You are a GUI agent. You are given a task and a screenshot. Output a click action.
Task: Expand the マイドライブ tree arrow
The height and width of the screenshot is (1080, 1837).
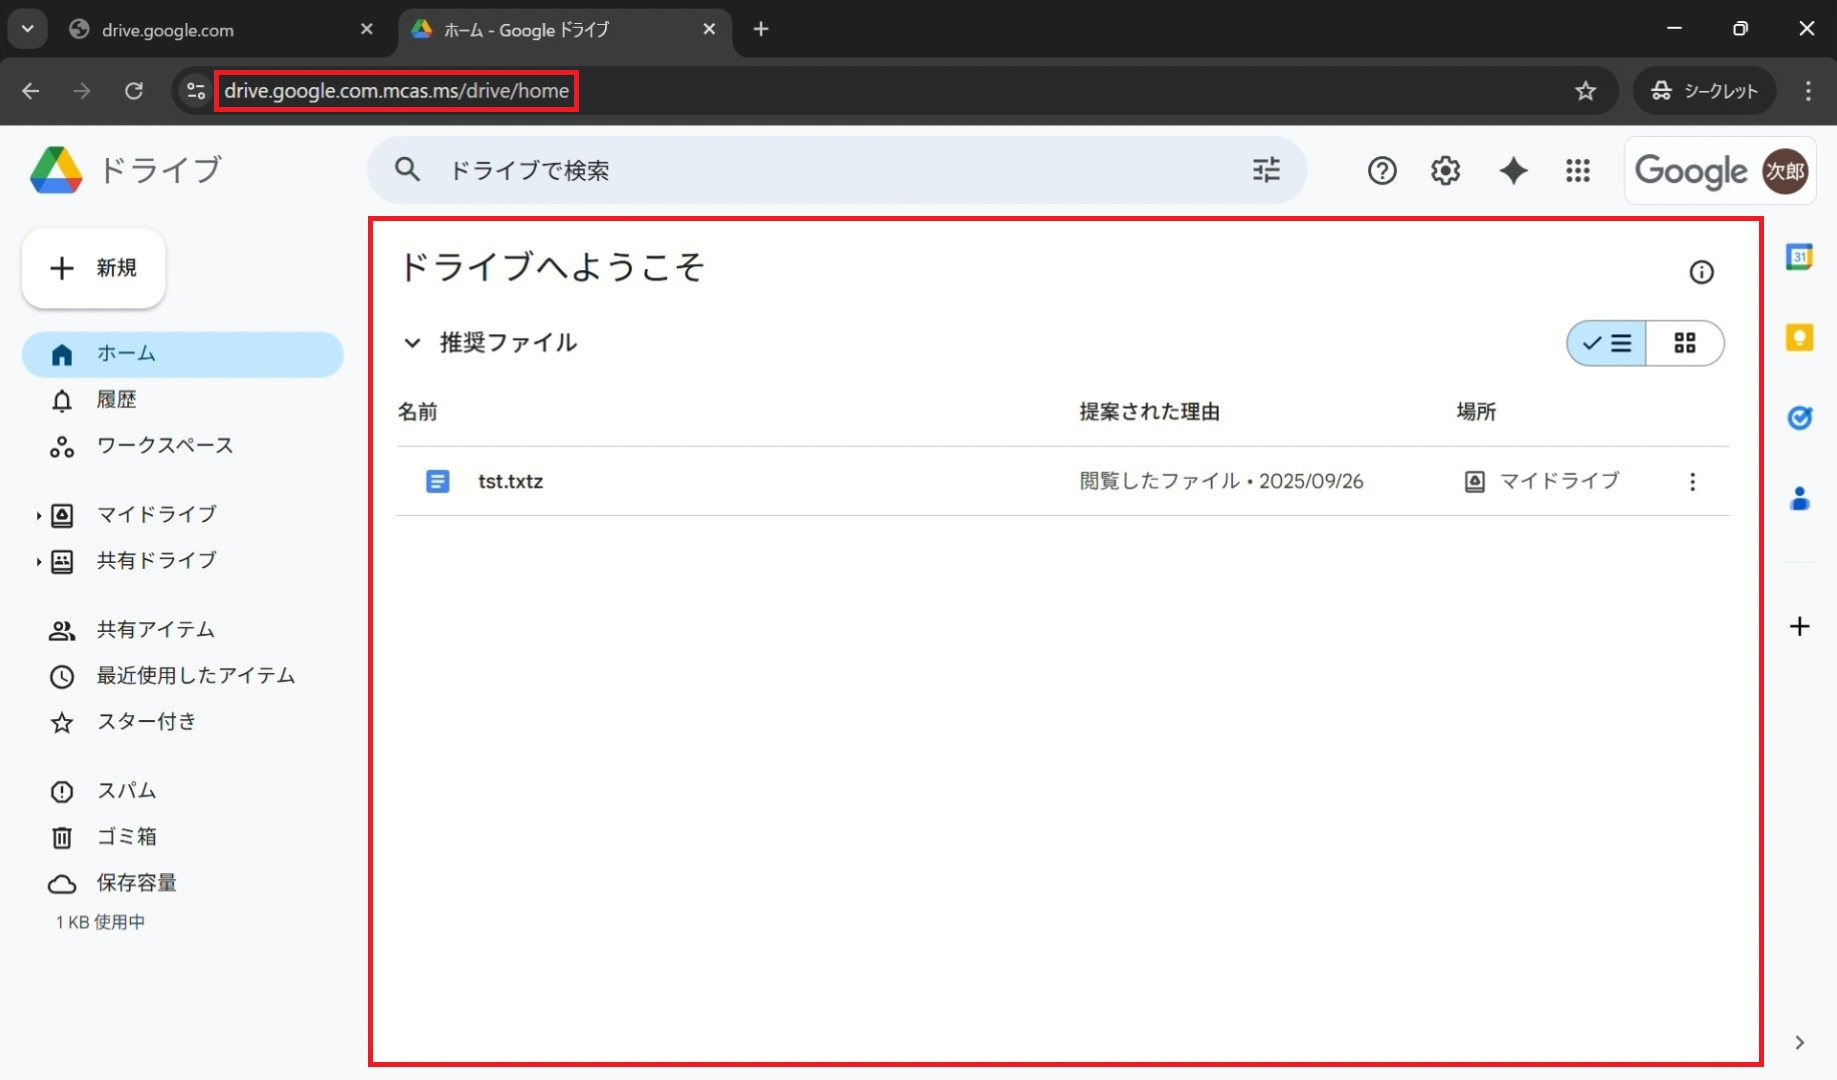38,516
